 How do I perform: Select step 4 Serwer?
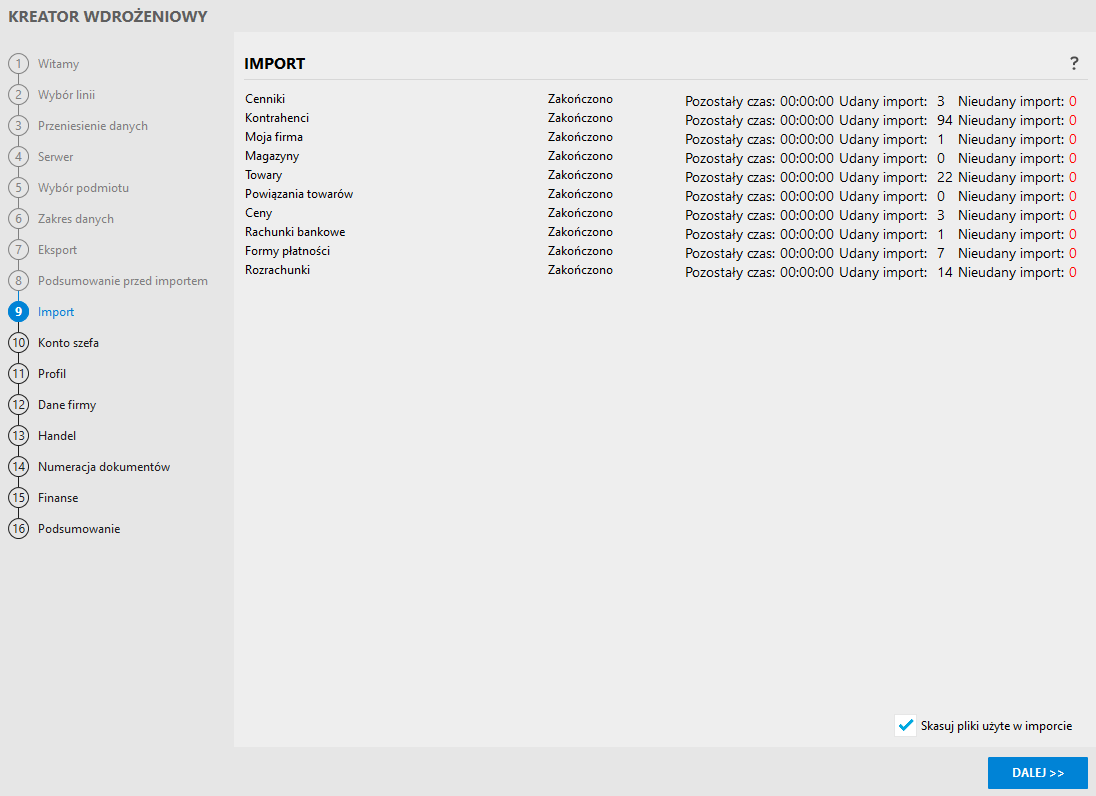[x=41, y=157]
